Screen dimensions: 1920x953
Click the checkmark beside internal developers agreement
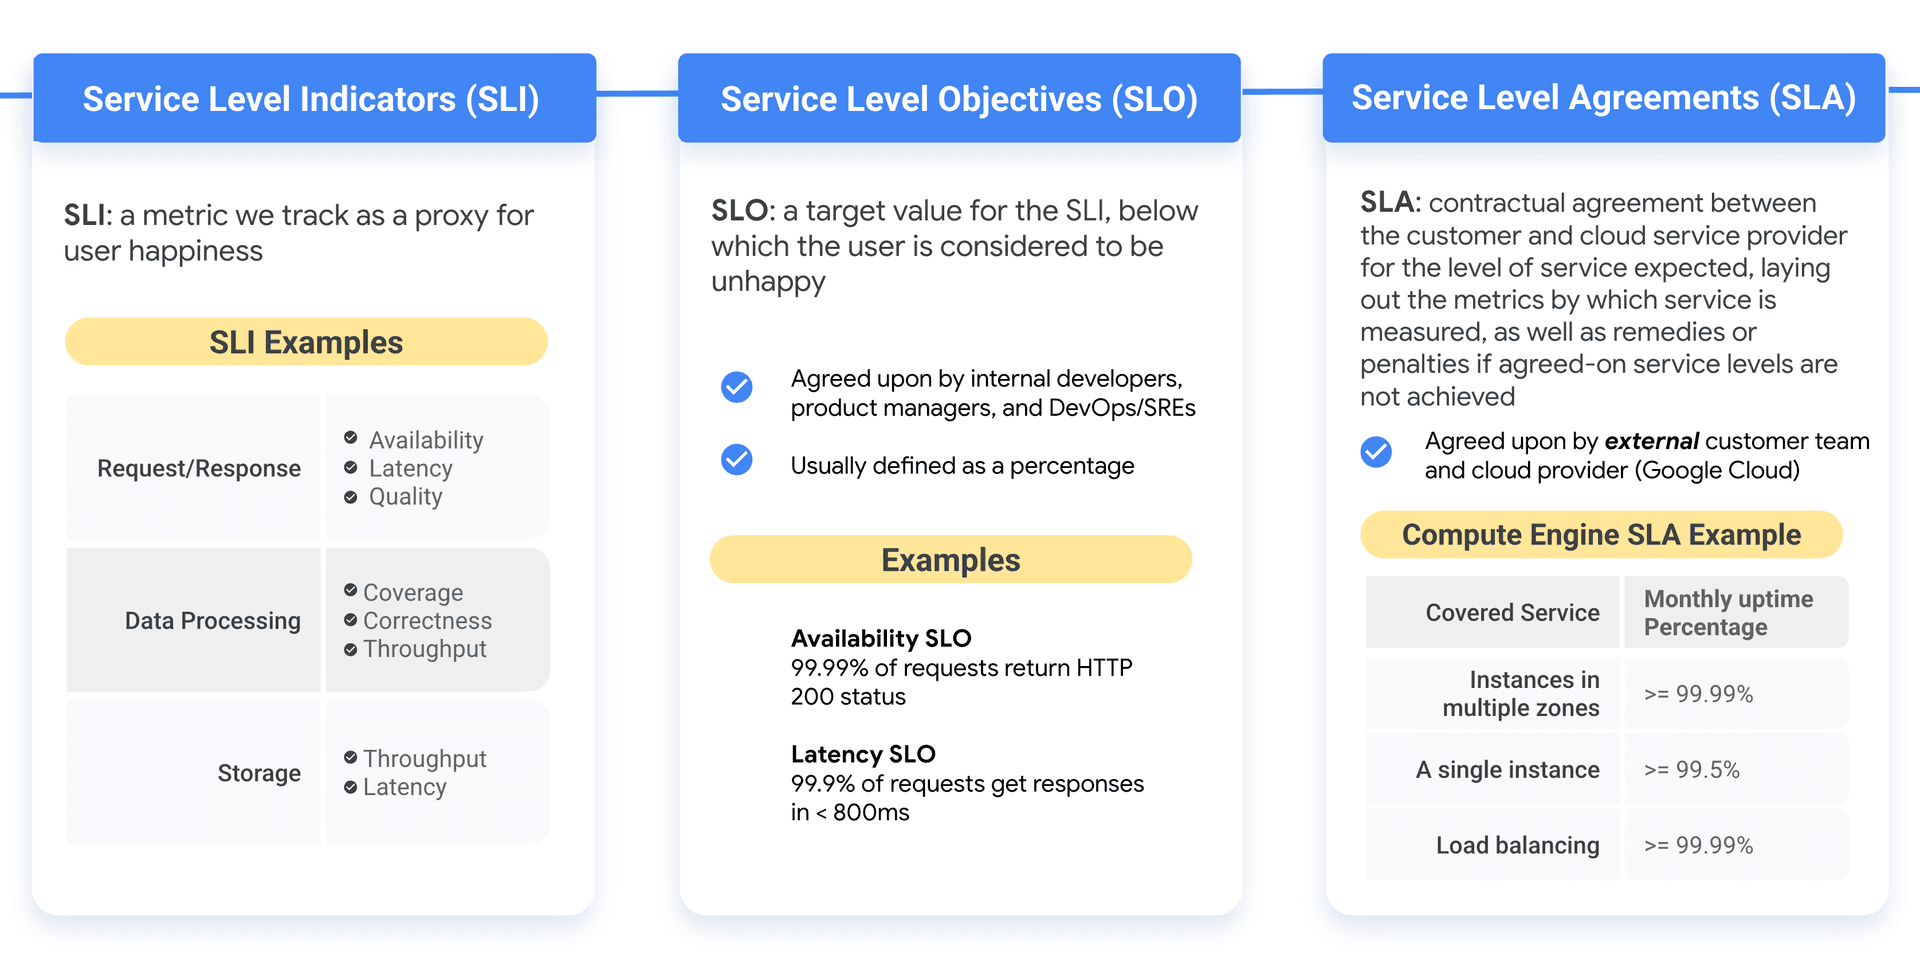click(737, 387)
